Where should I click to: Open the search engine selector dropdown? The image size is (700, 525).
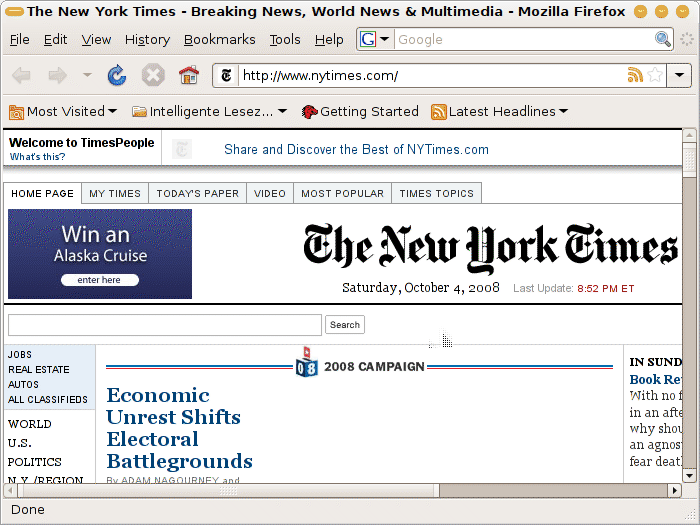pyautogui.click(x=375, y=39)
